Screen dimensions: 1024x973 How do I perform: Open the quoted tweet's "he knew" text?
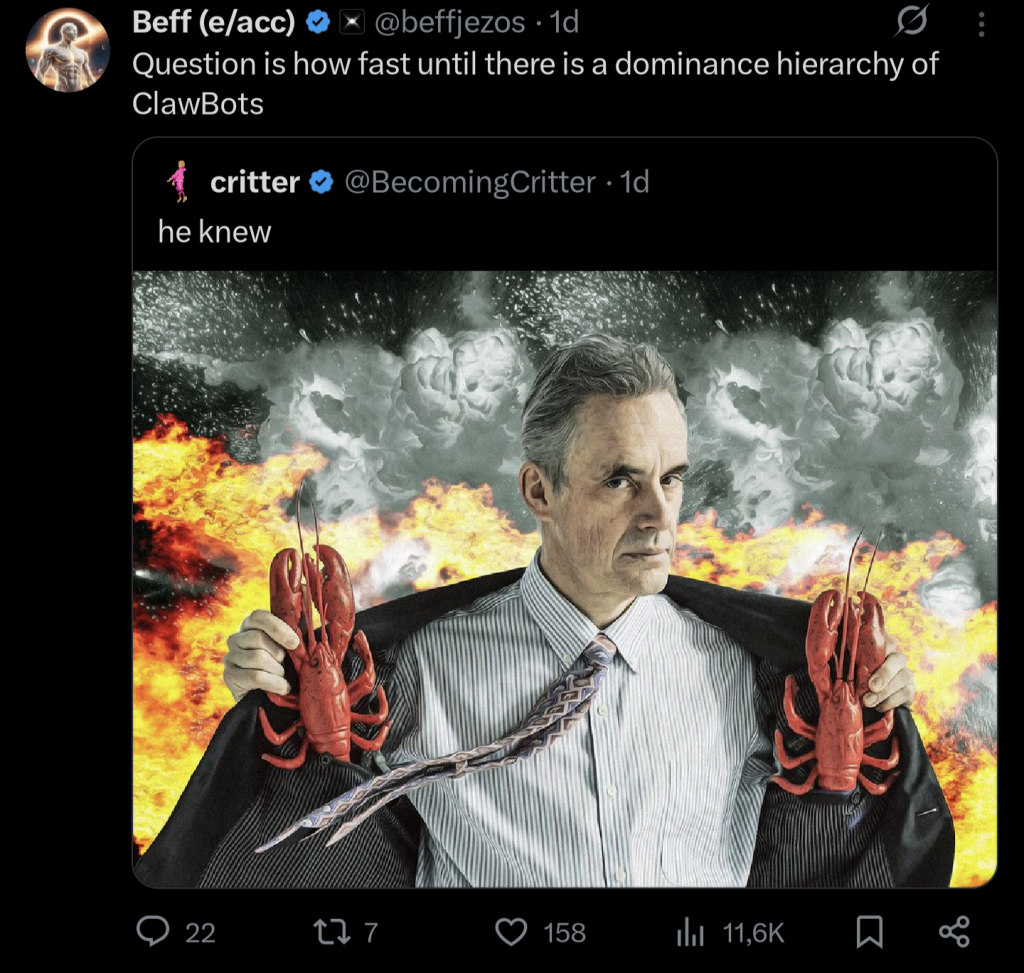pos(214,231)
